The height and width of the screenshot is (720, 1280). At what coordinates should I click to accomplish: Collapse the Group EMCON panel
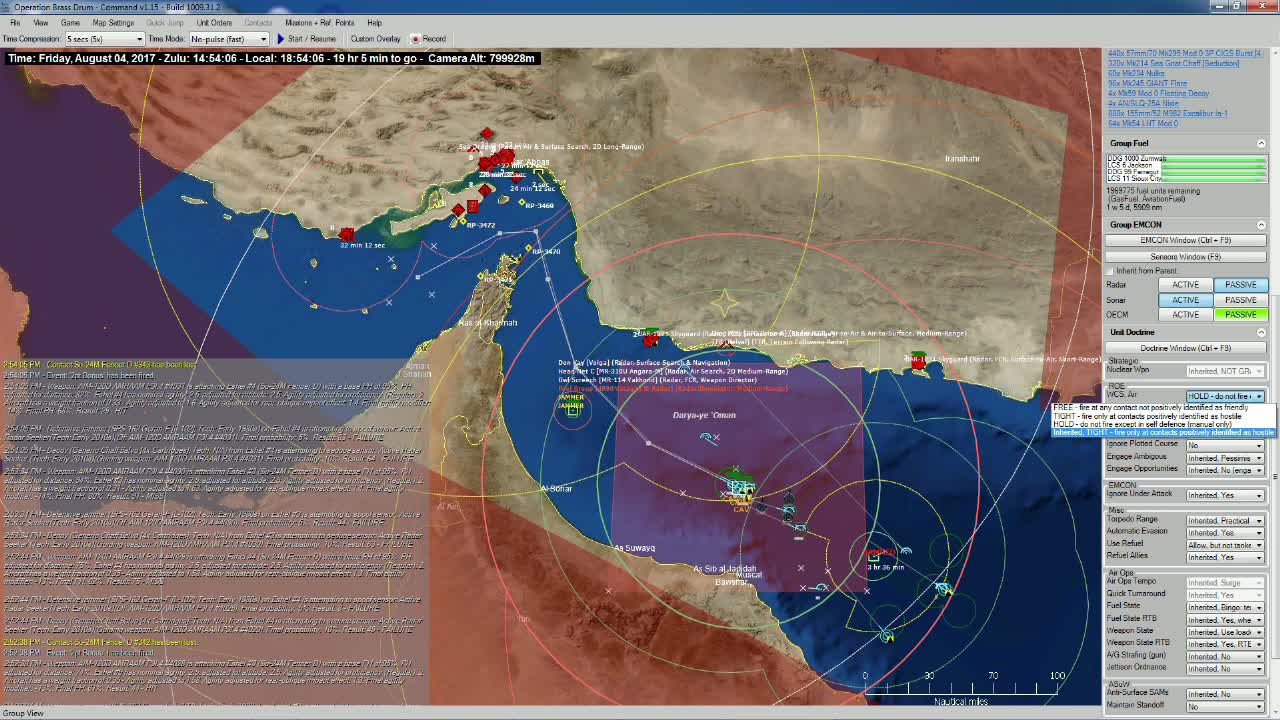tap(1261, 224)
